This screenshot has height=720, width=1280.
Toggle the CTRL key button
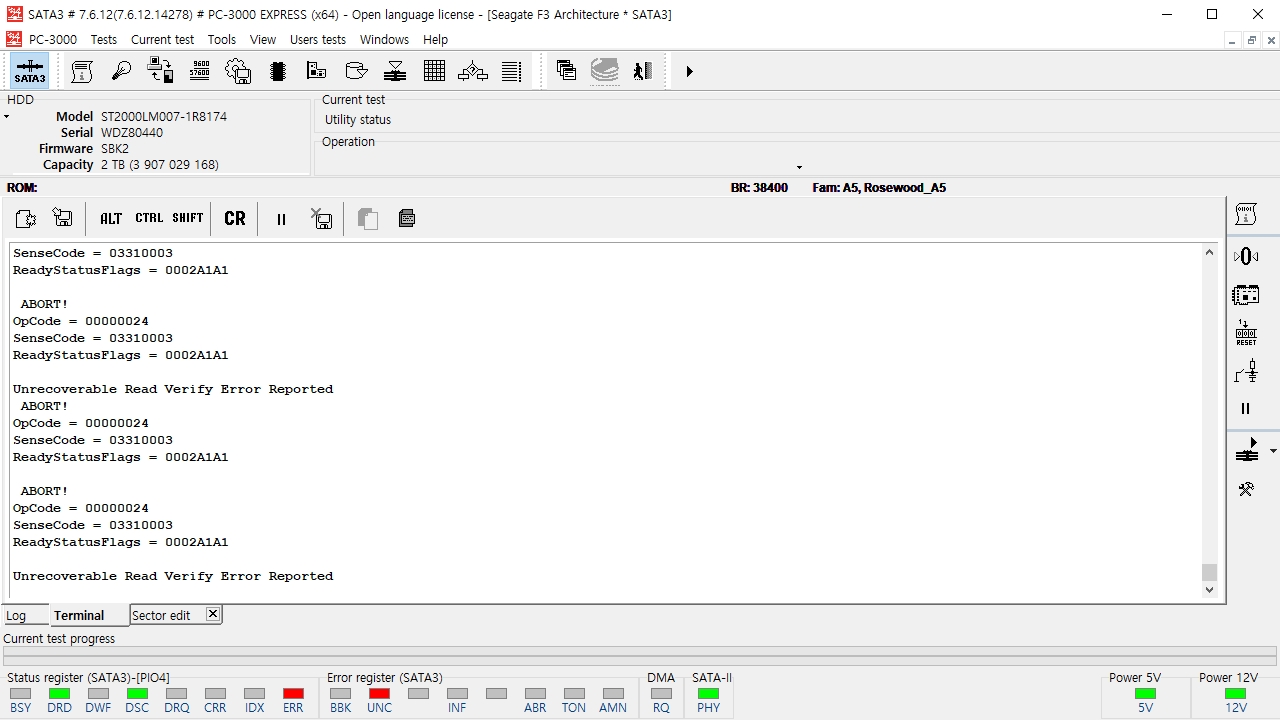point(149,219)
